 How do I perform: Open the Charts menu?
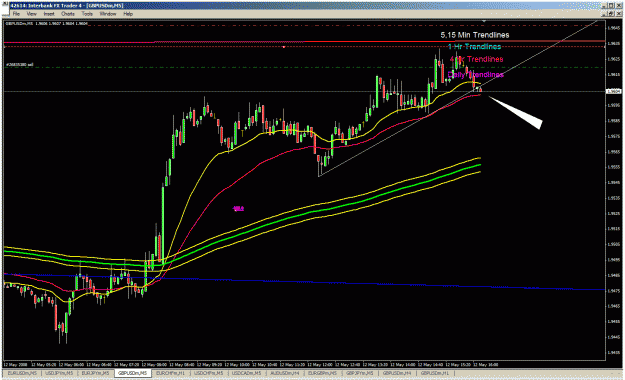pyautogui.click(x=68, y=14)
